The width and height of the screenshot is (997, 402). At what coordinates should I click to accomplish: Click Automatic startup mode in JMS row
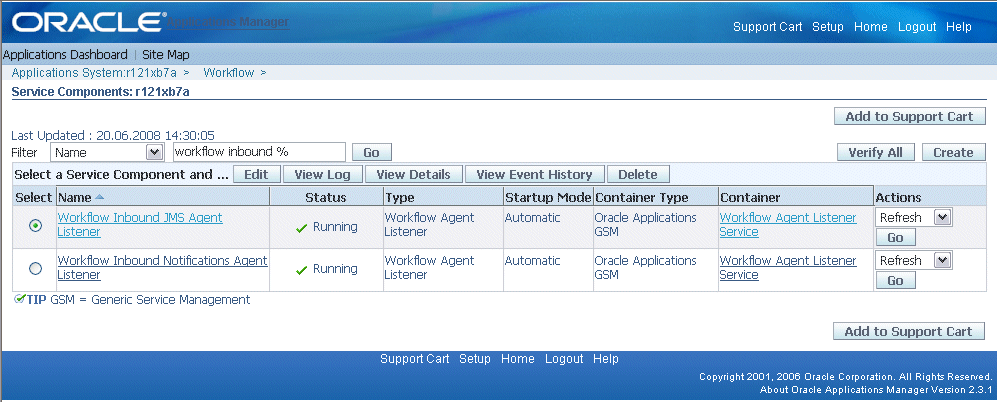click(x=533, y=218)
